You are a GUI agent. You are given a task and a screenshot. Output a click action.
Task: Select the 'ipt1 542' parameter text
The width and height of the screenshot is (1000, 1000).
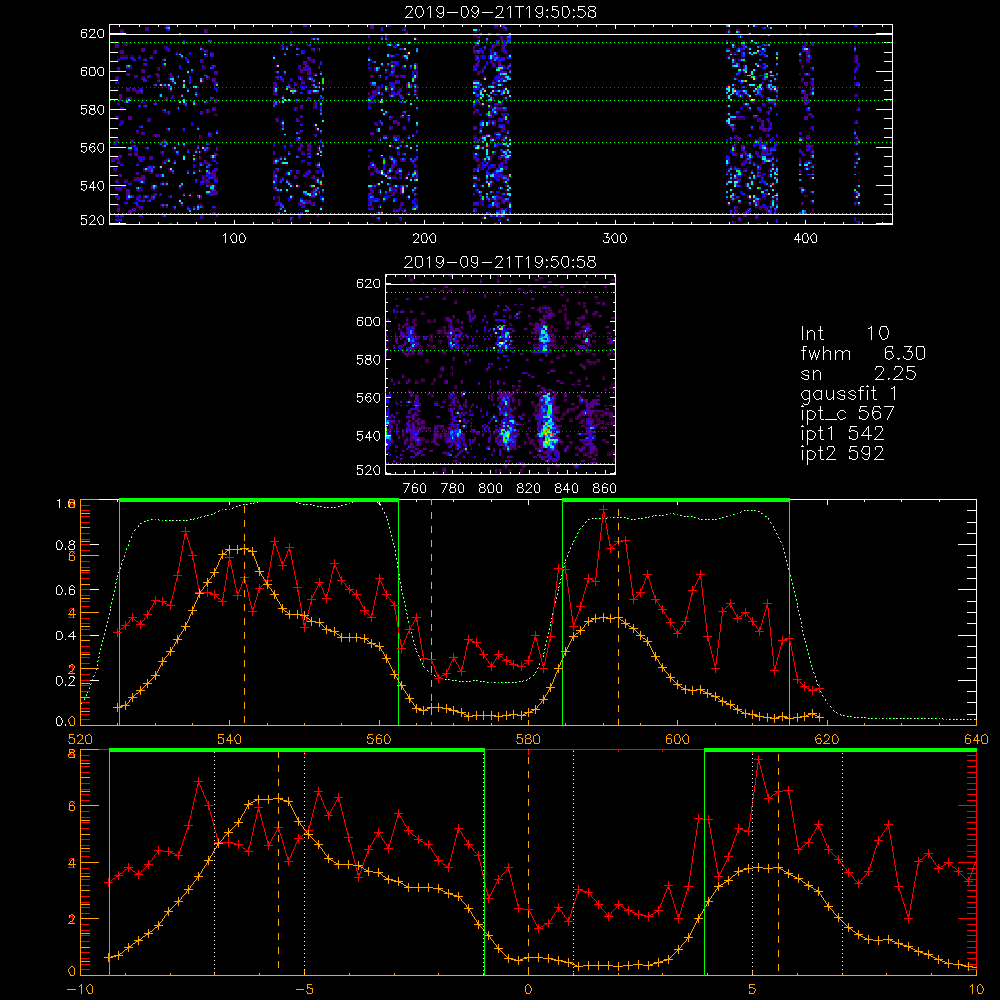click(x=842, y=434)
